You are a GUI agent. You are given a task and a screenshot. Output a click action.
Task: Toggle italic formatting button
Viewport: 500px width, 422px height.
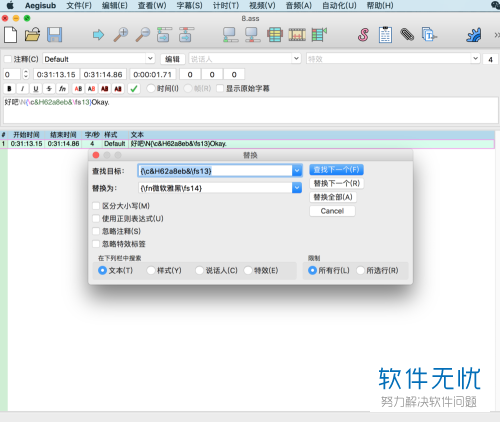point(22,89)
